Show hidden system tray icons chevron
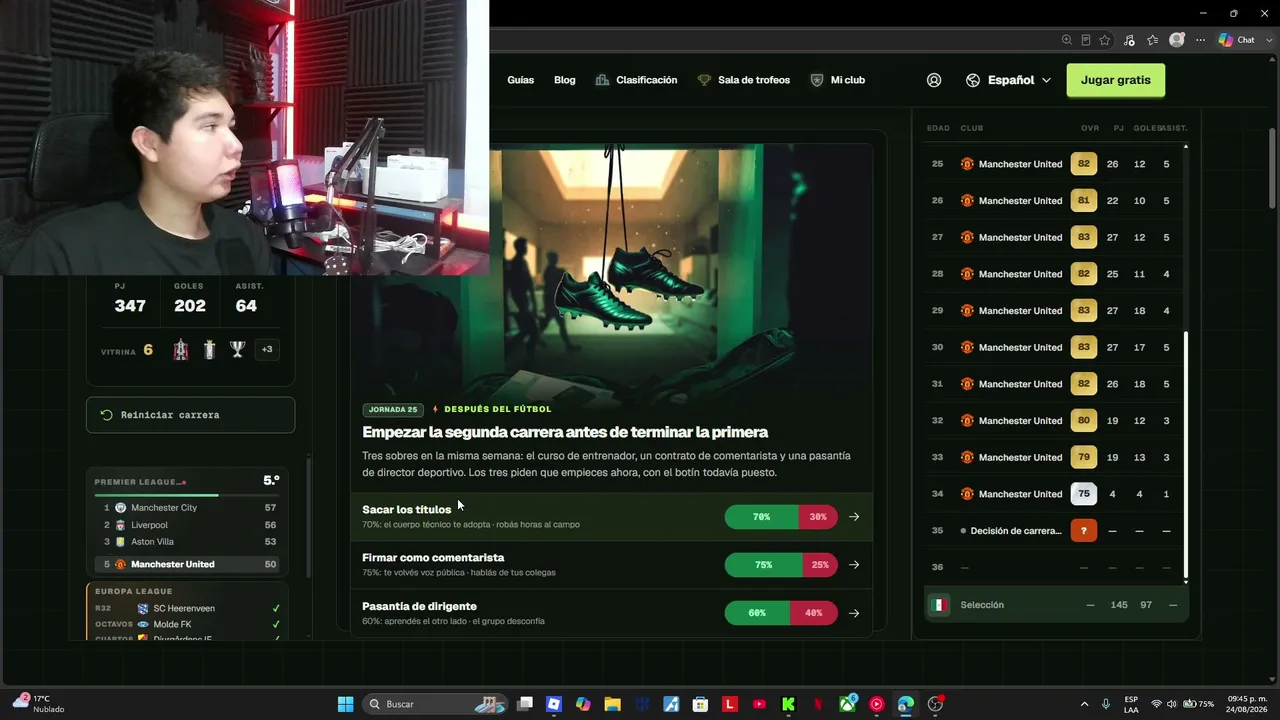The image size is (1280, 720). (x=1084, y=704)
